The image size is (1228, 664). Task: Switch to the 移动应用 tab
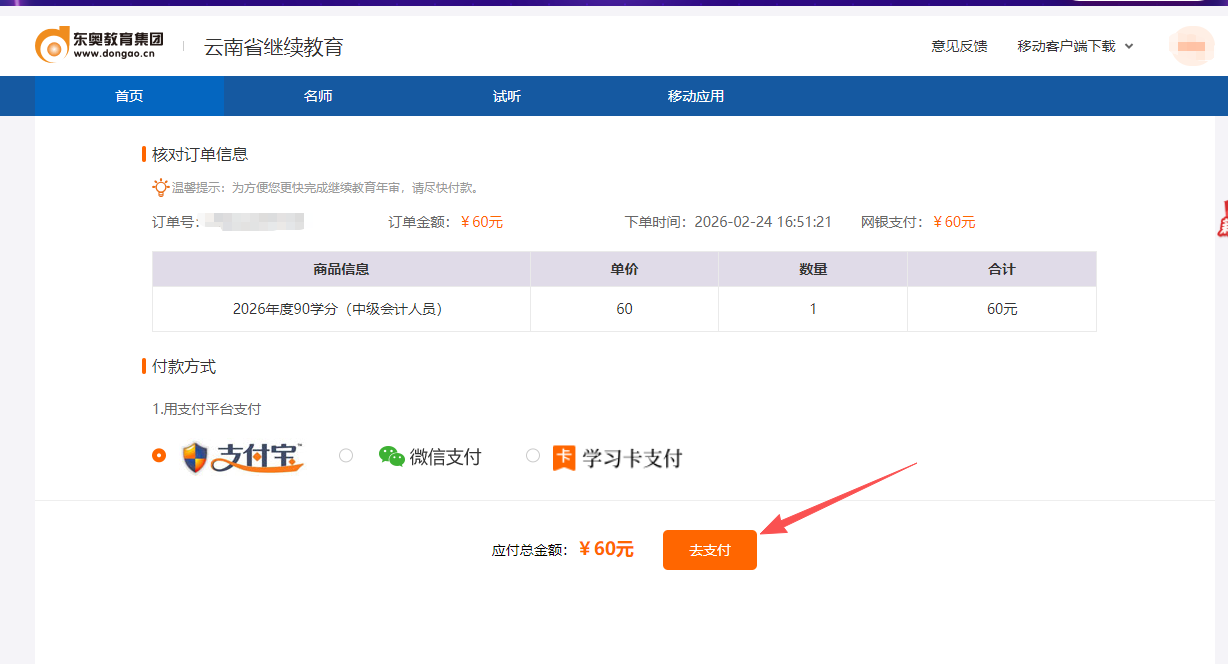click(695, 95)
